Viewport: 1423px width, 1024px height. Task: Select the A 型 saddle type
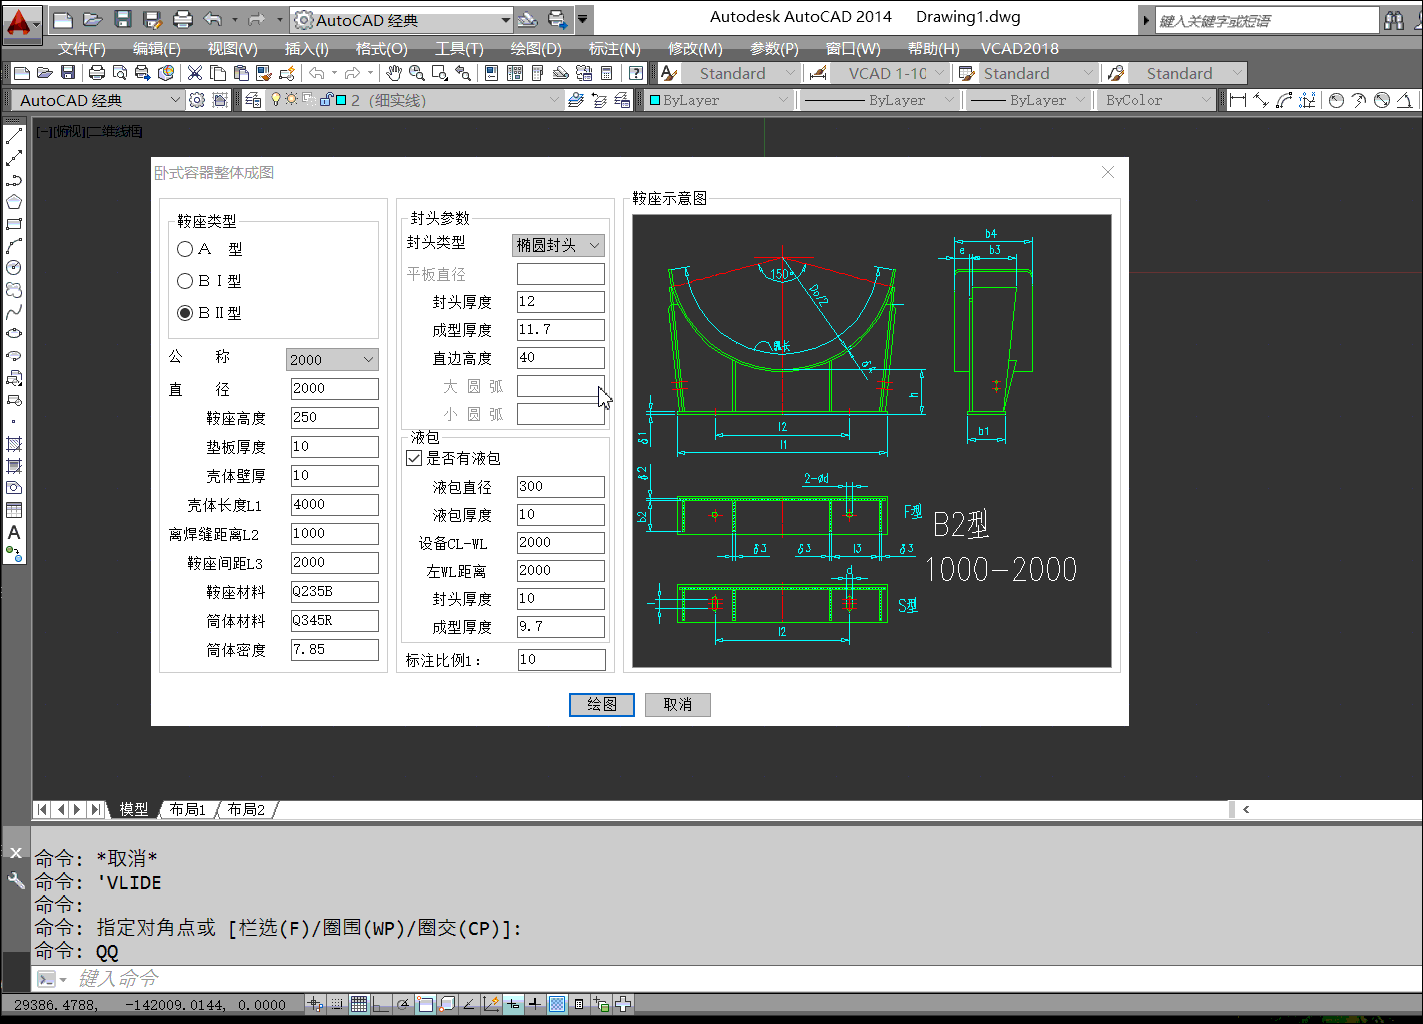185,249
